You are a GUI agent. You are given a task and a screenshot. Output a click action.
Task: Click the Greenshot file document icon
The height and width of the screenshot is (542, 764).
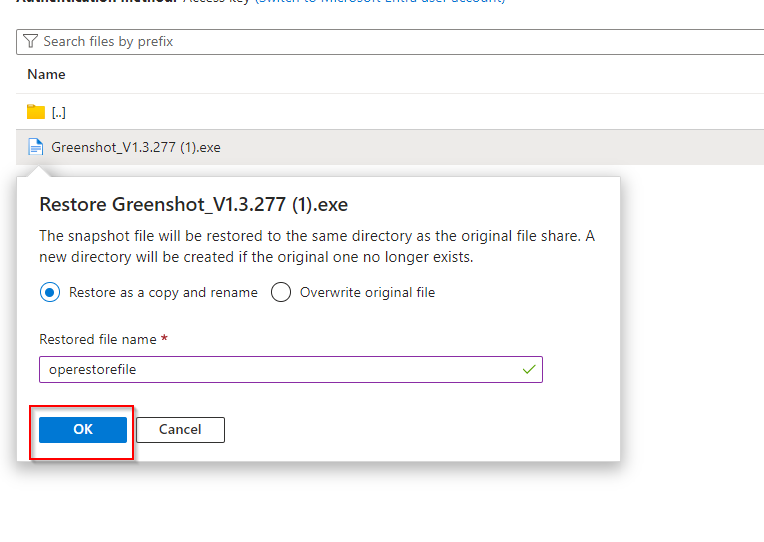[x=36, y=147]
